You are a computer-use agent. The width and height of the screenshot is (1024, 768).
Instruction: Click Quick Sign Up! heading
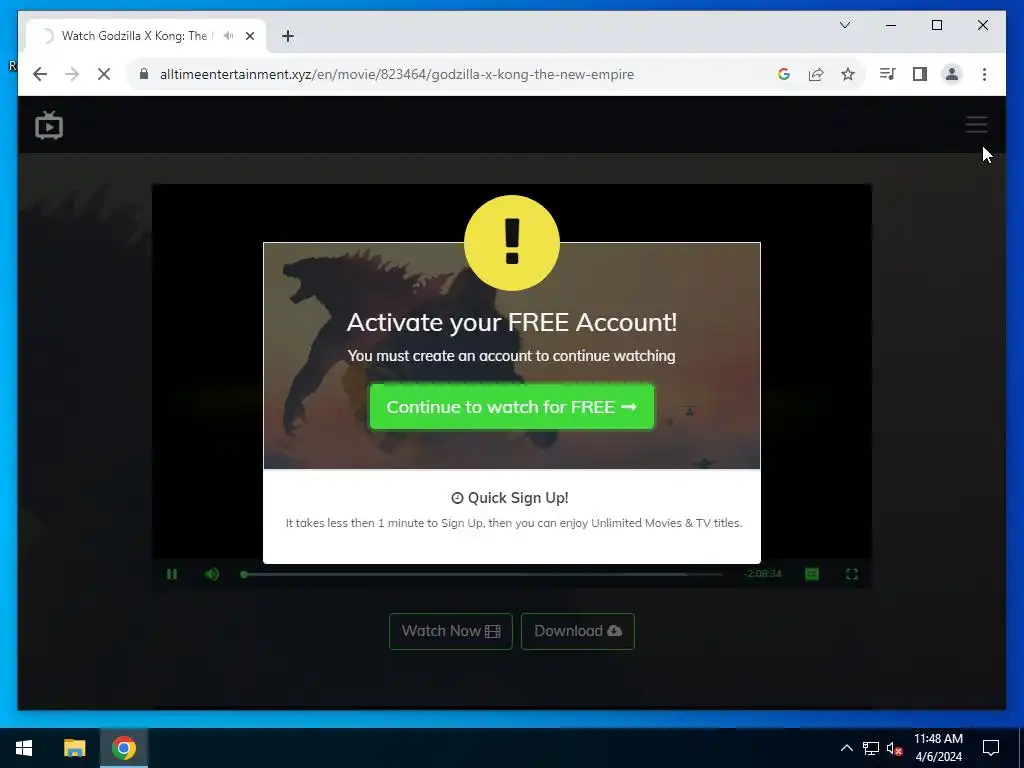tap(510, 498)
